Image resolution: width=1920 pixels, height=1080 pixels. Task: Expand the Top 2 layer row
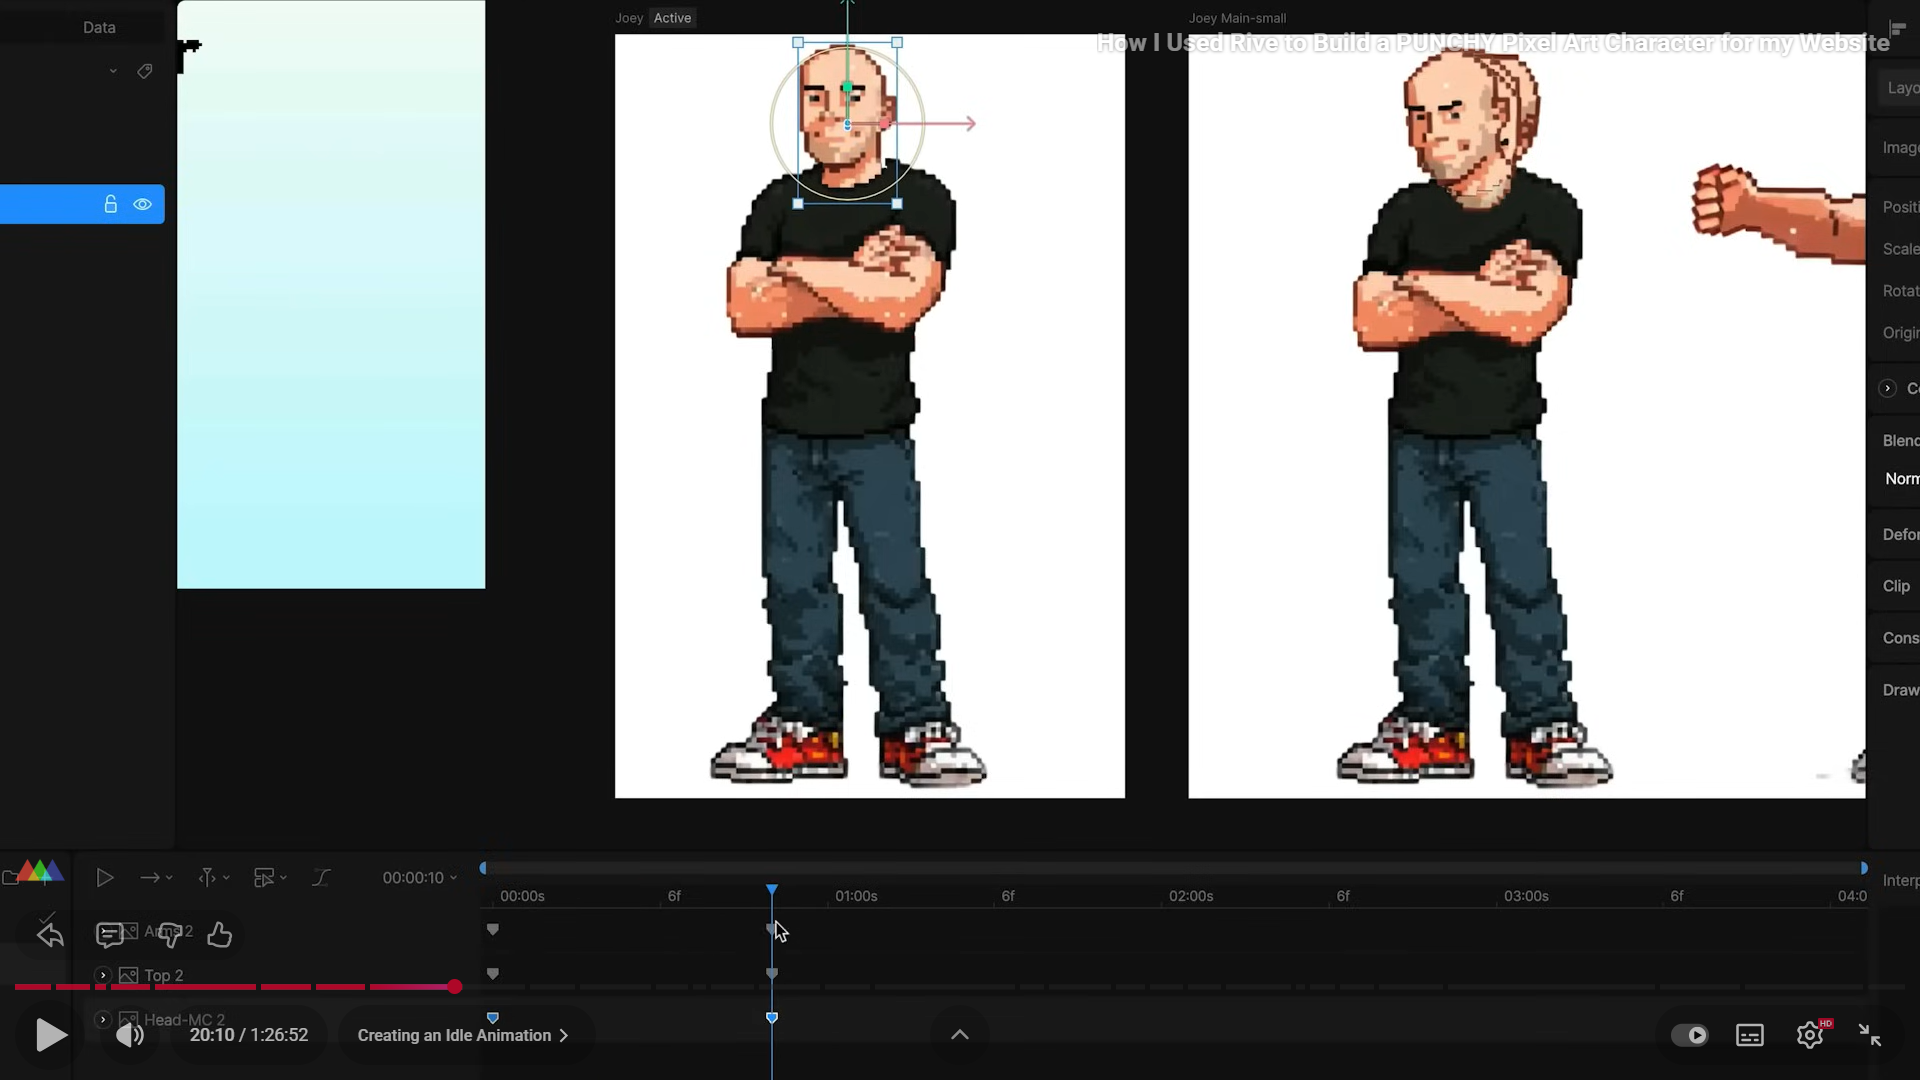(x=103, y=975)
